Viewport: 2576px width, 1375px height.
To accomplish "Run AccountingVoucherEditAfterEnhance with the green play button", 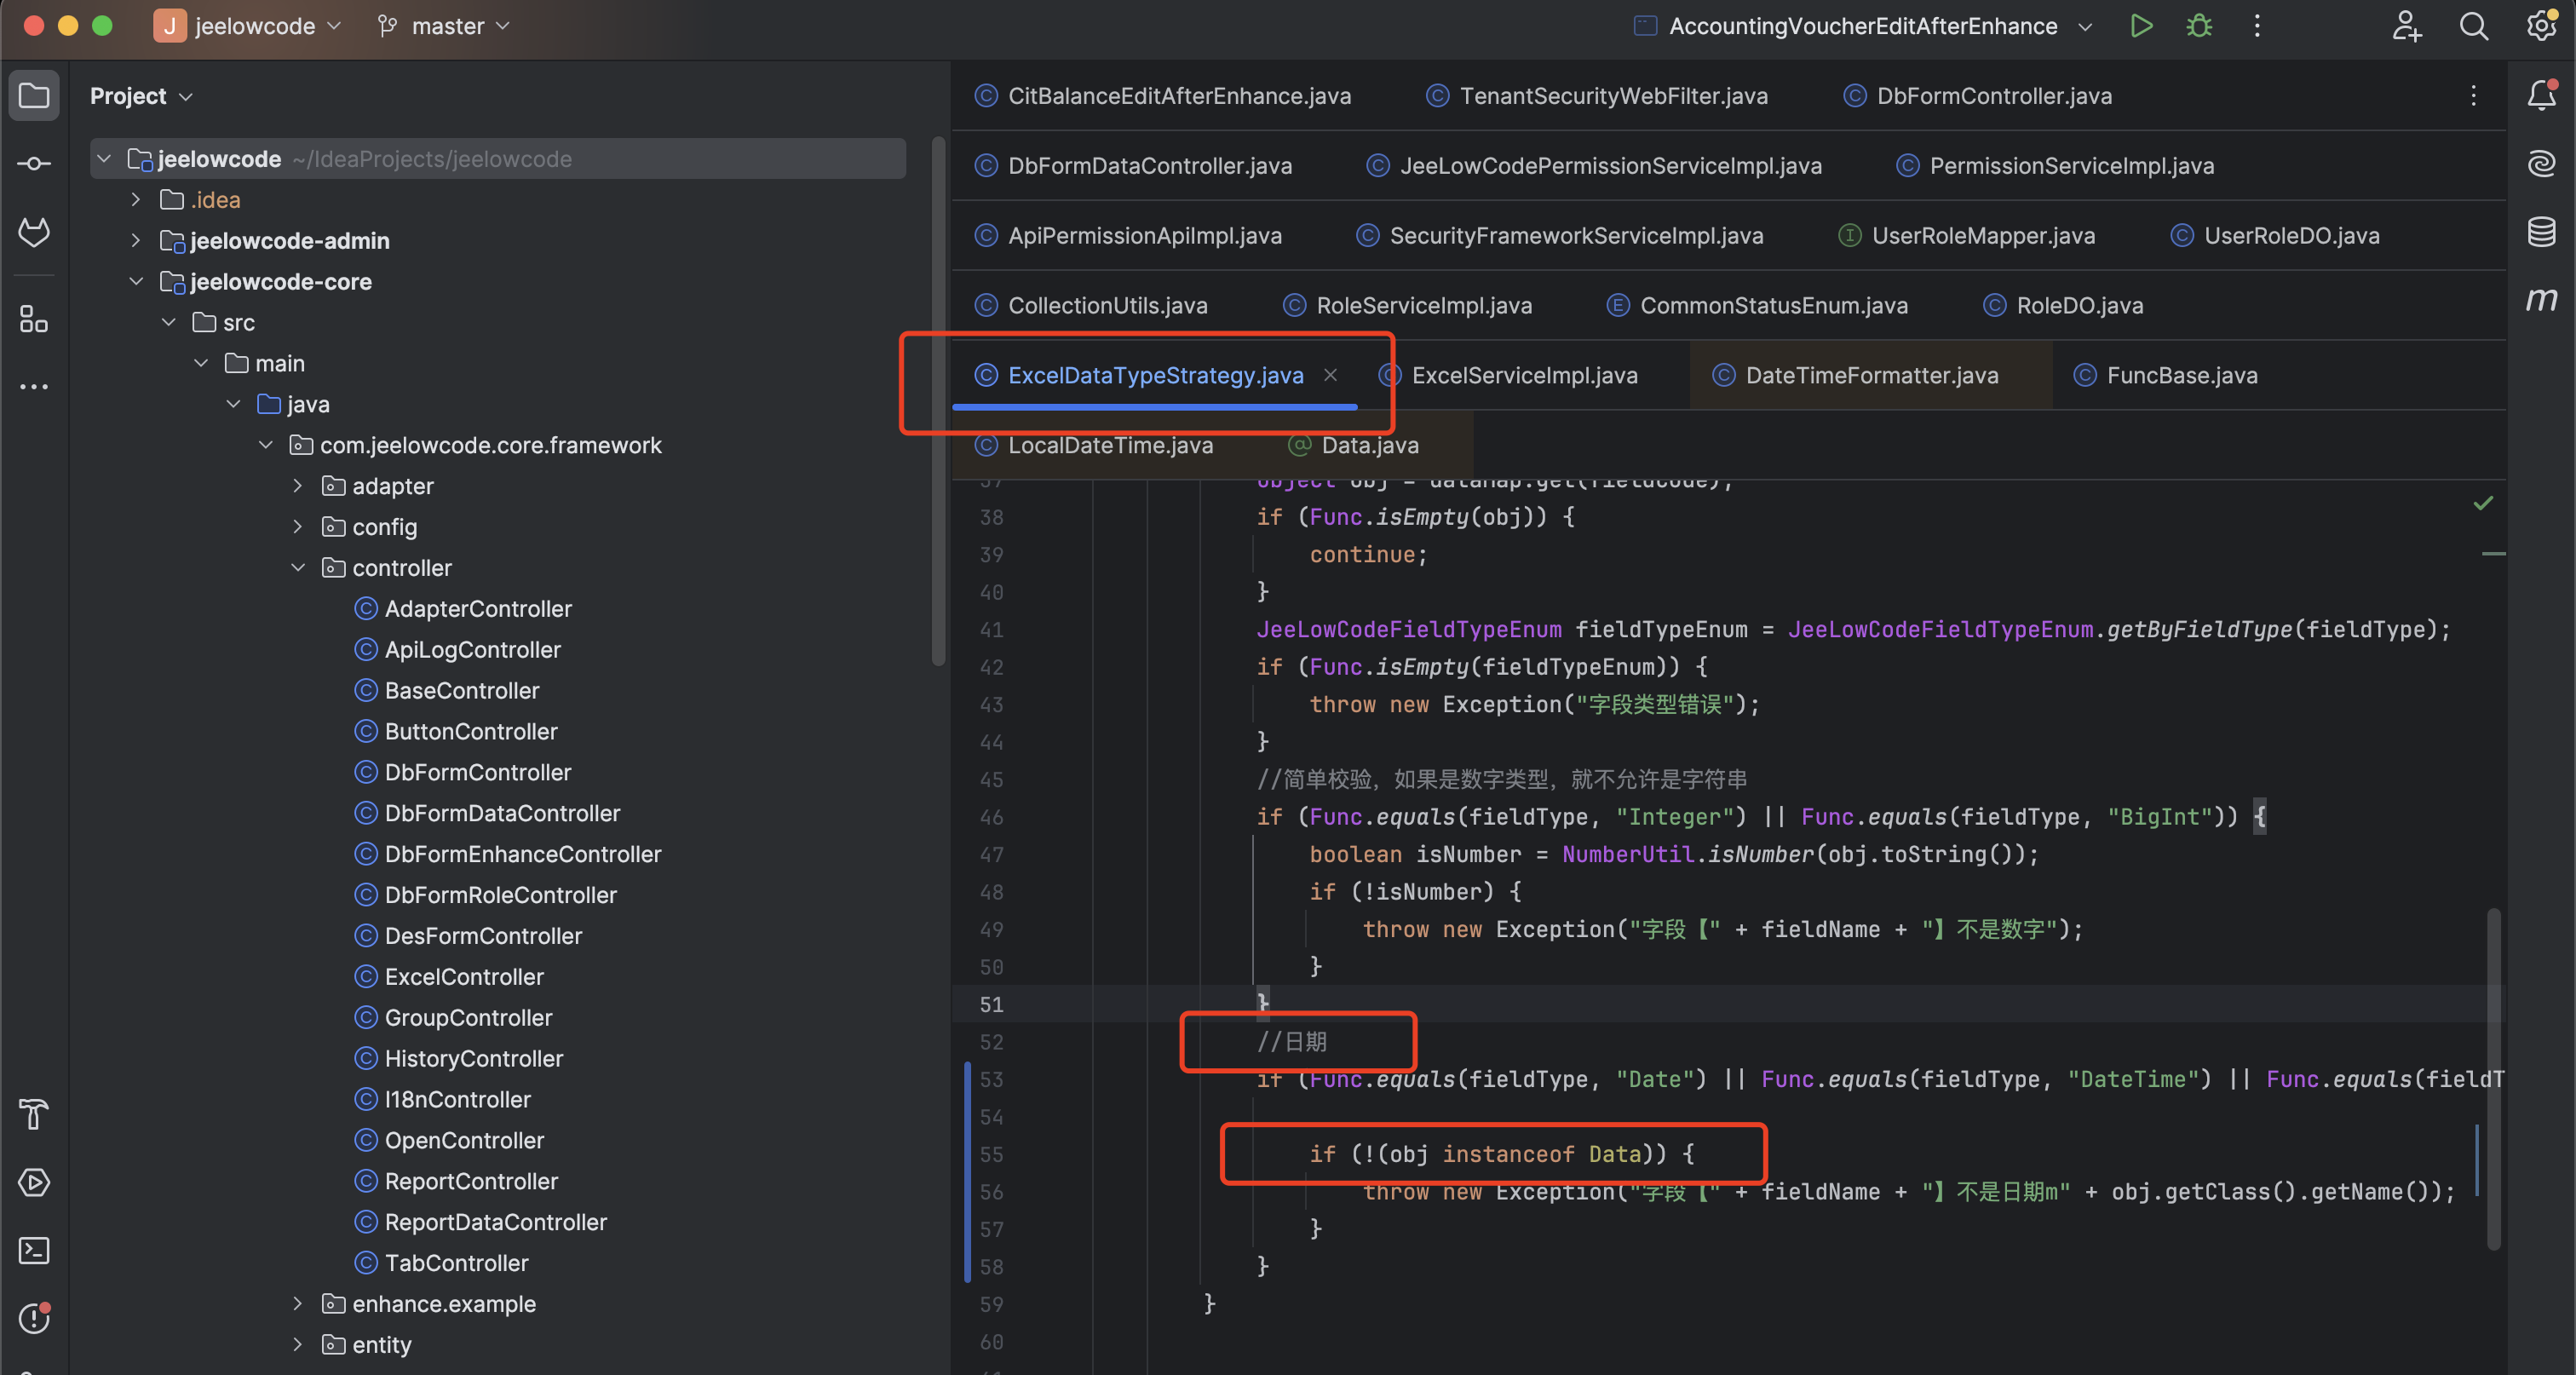I will pyautogui.click(x=2140, y=26).
